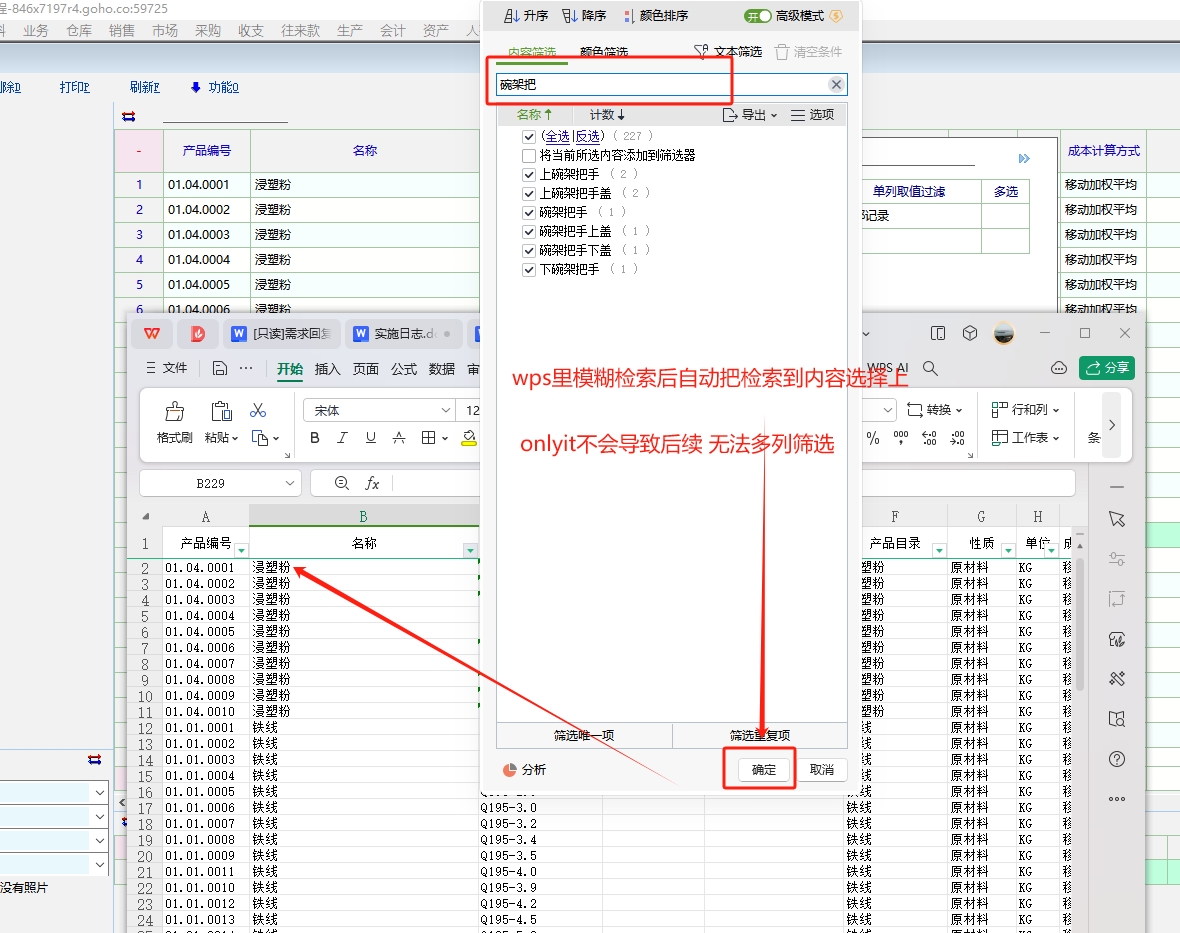Open the 名称 column filter dropdown arrow
Image resolution: width=1180 pixels, height=933 pixels.
(x=470, y=551)
